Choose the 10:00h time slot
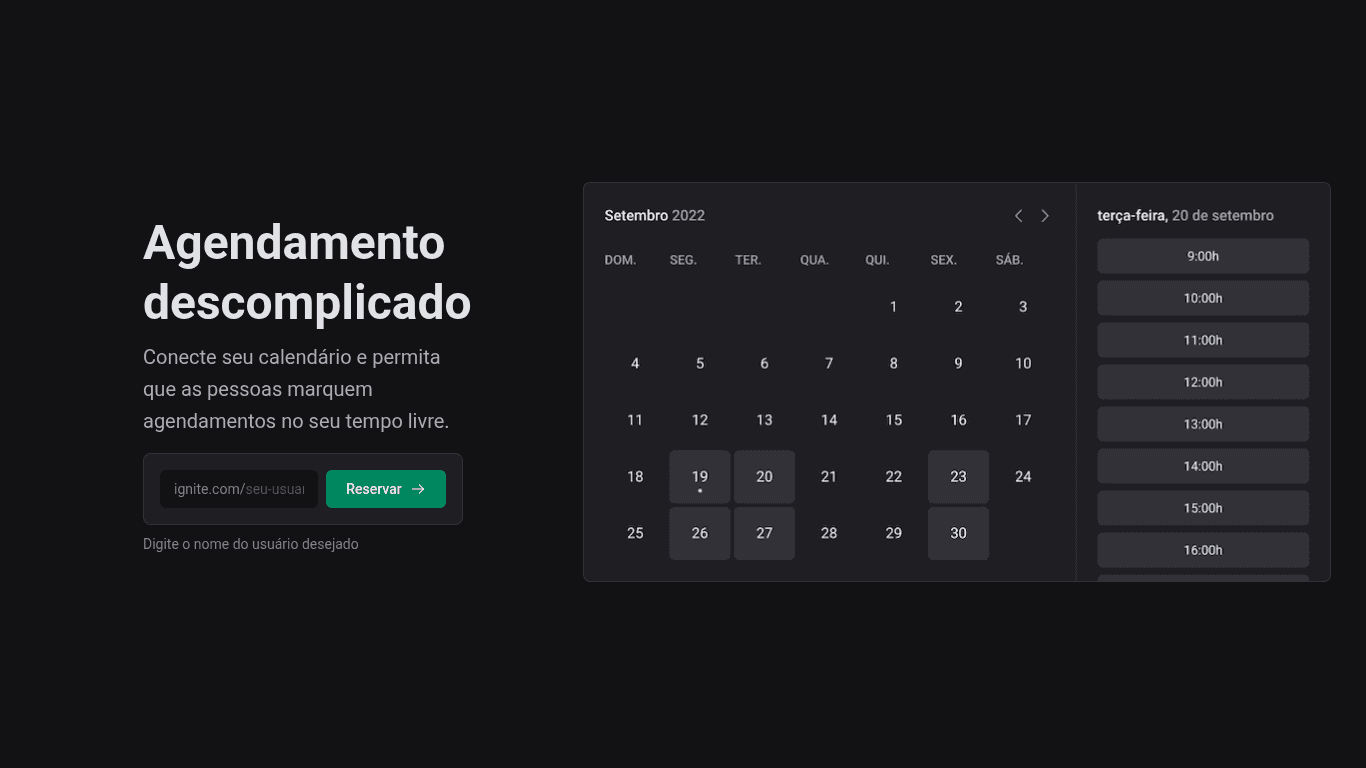This screenshot has width=1366, height=768. pyautogui.click(x=1202, y=298)
